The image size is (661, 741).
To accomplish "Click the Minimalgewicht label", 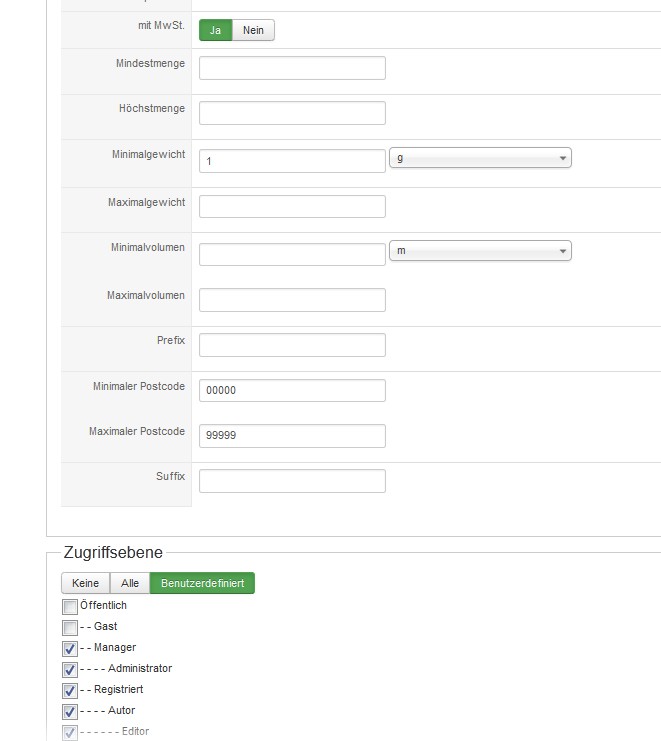I will pyautogui.click(x=148, y=155).
